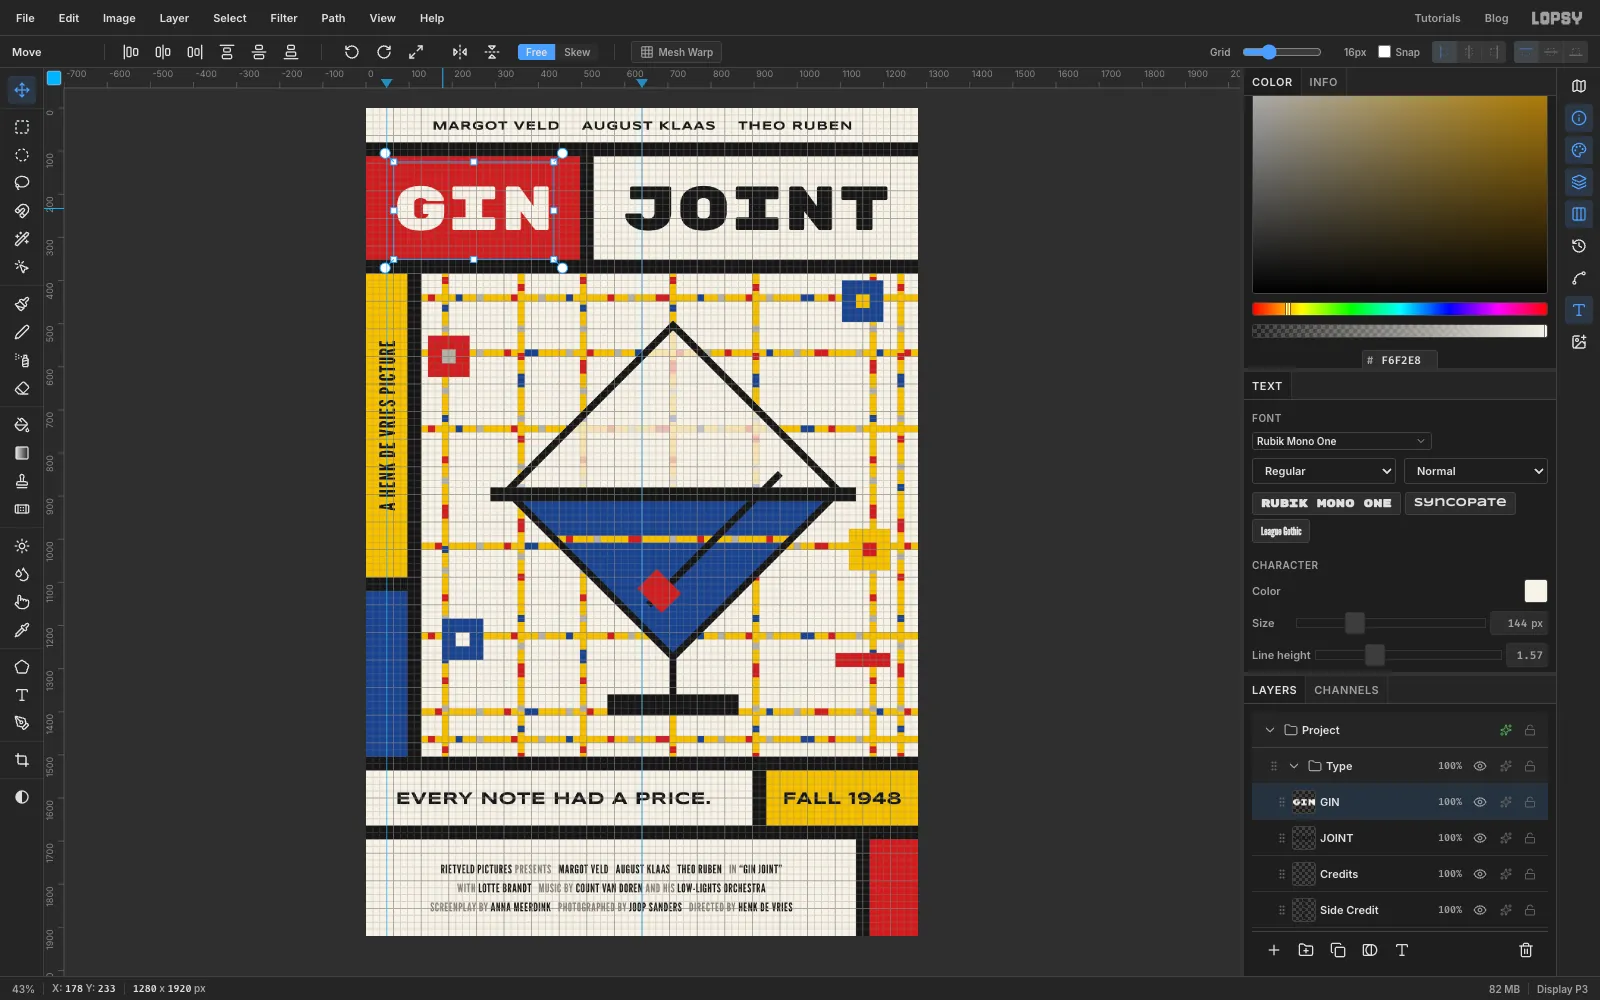Open the Filter menu
This screenshot has height=1000, width=1600.
(x=284, y=18)
